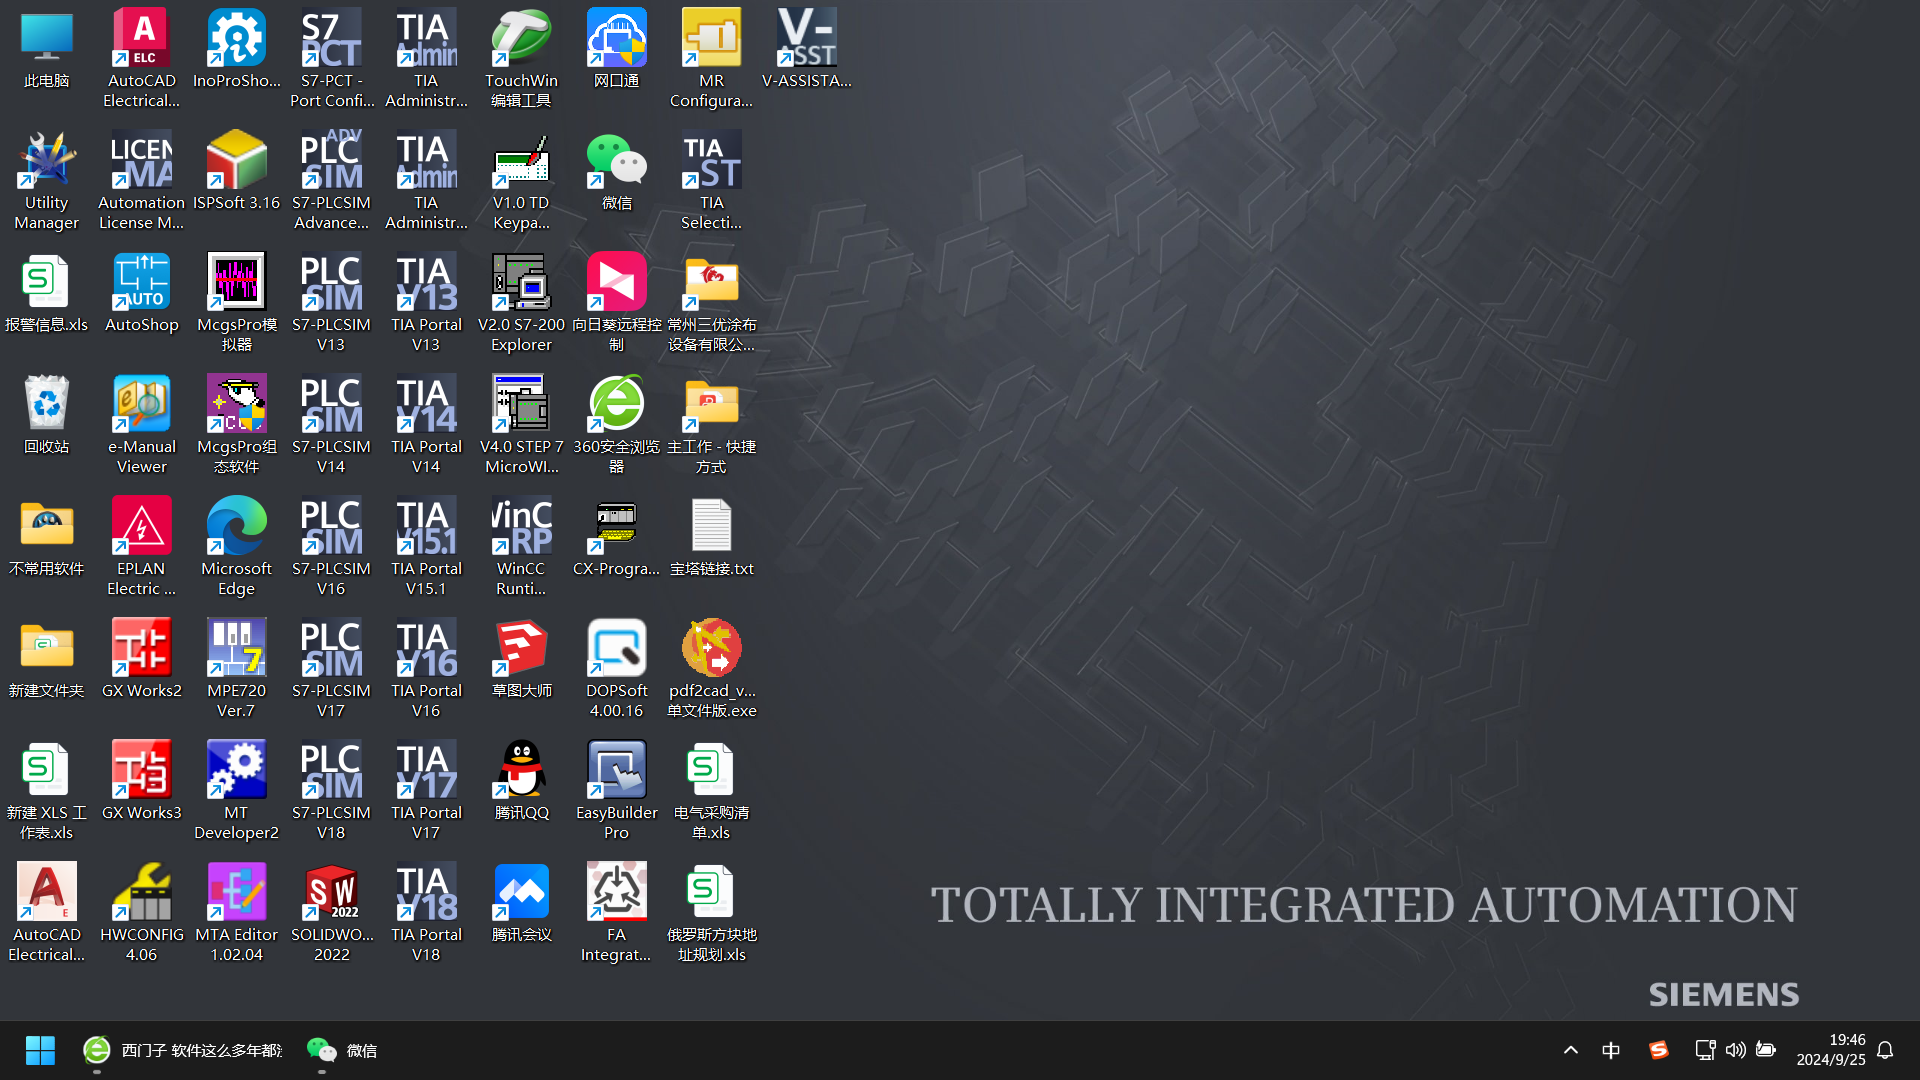Select the TIA Portal V18 desktop icon
Image resolution: width=1920 pixels, height=1080 pixels.
[x=426, y=893]
